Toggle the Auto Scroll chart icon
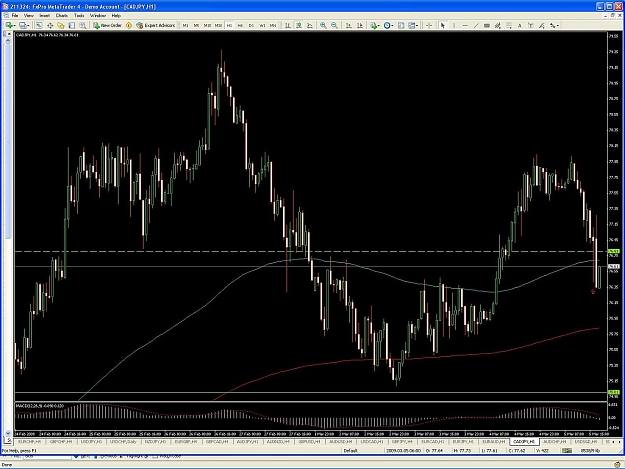 tap(348, 25)
